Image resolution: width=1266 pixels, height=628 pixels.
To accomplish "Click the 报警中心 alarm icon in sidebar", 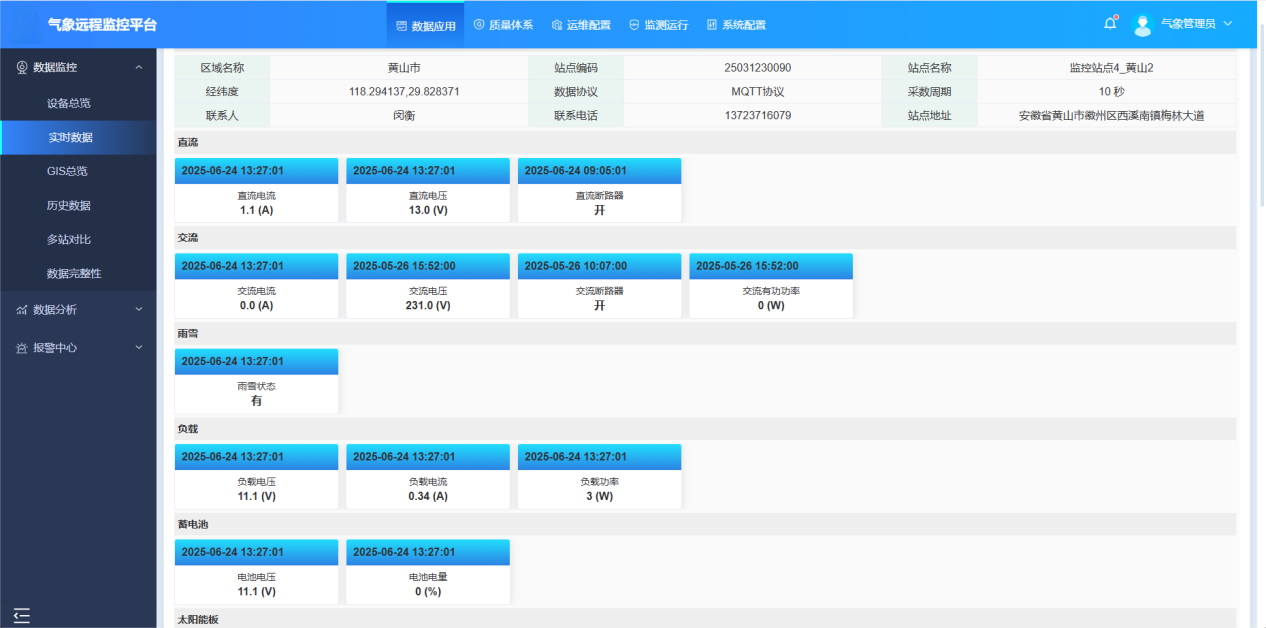I will coord(22,348).
